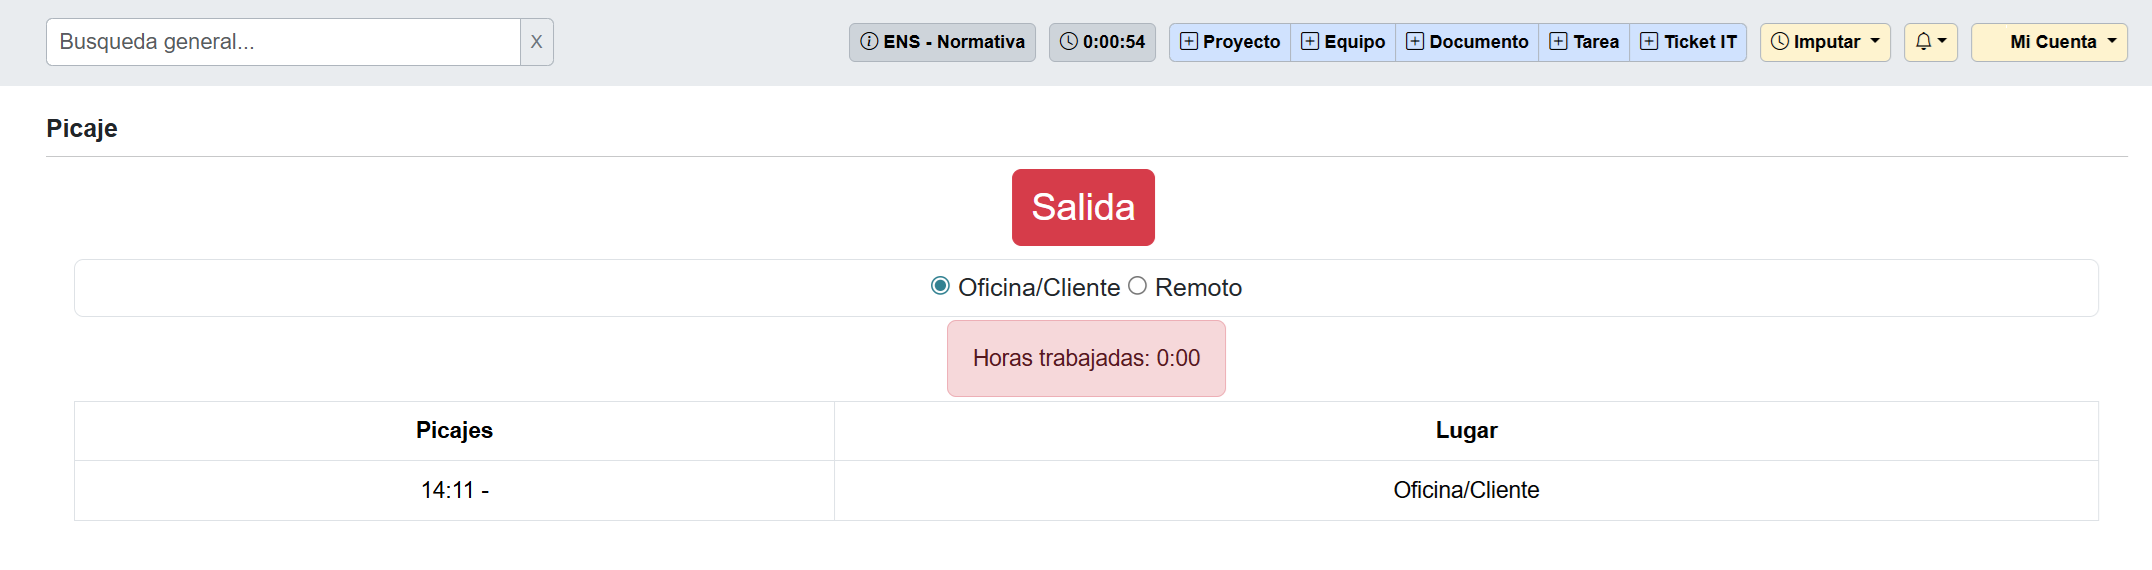Open the bell notifications icon

point(1923,42)
